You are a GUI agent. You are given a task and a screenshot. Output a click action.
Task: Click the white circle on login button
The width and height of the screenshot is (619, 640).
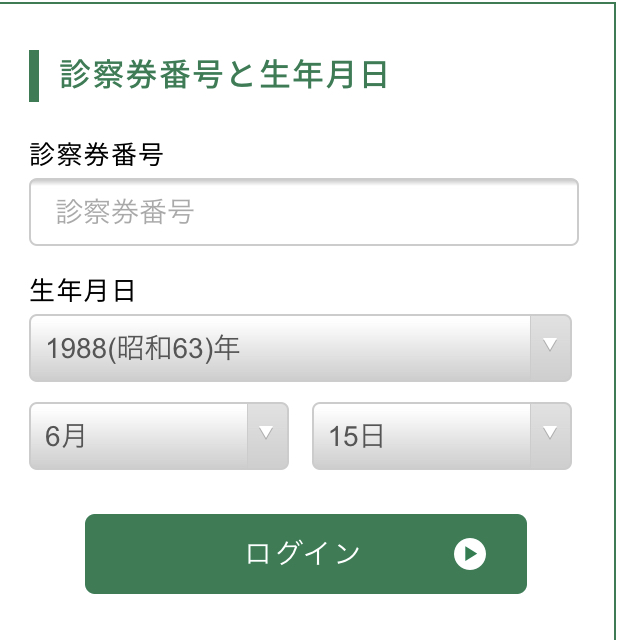[470, 554]
